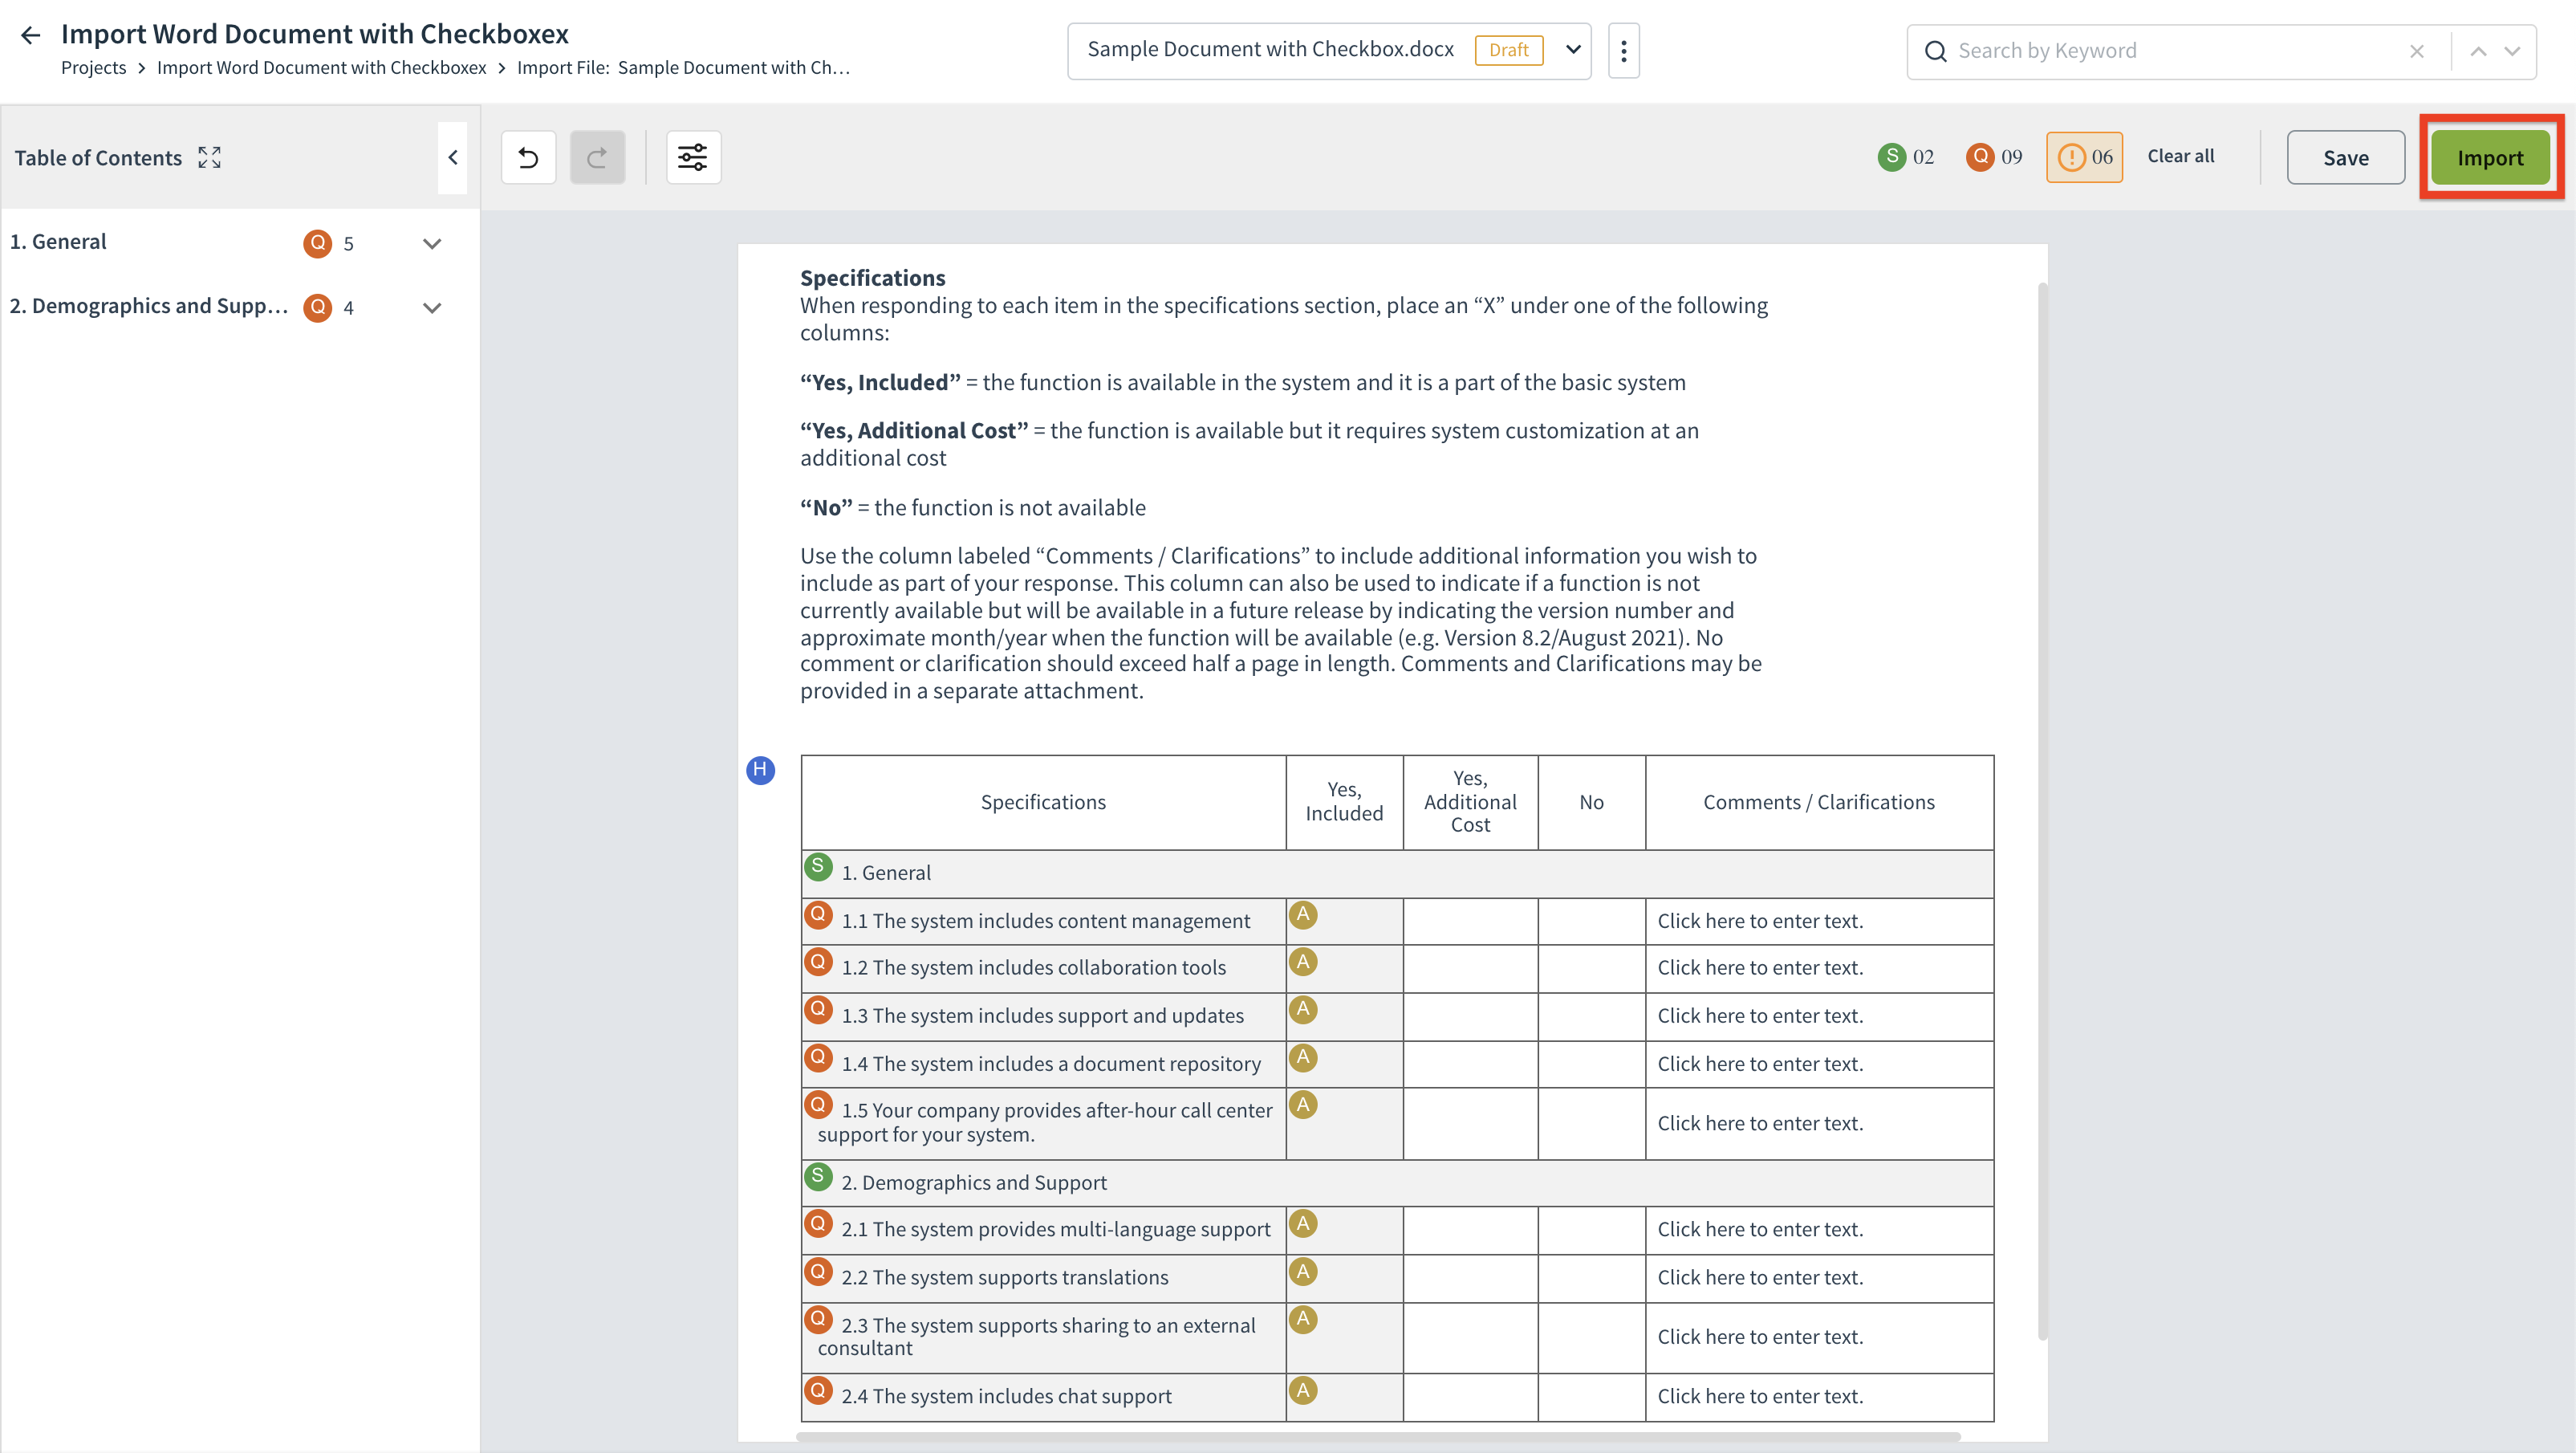Expand the 1. General section chevron

432,243
